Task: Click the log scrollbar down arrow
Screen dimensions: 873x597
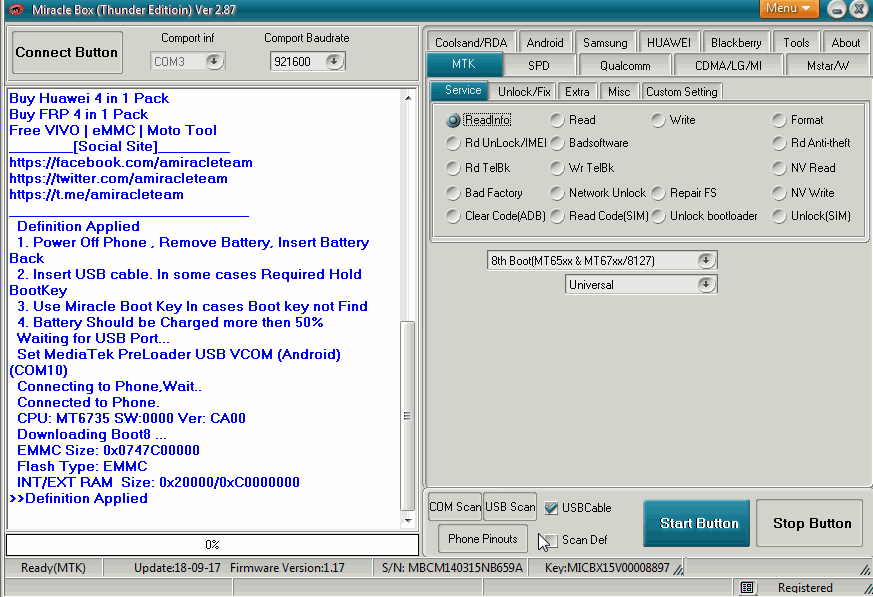Action: coord(408,521)
